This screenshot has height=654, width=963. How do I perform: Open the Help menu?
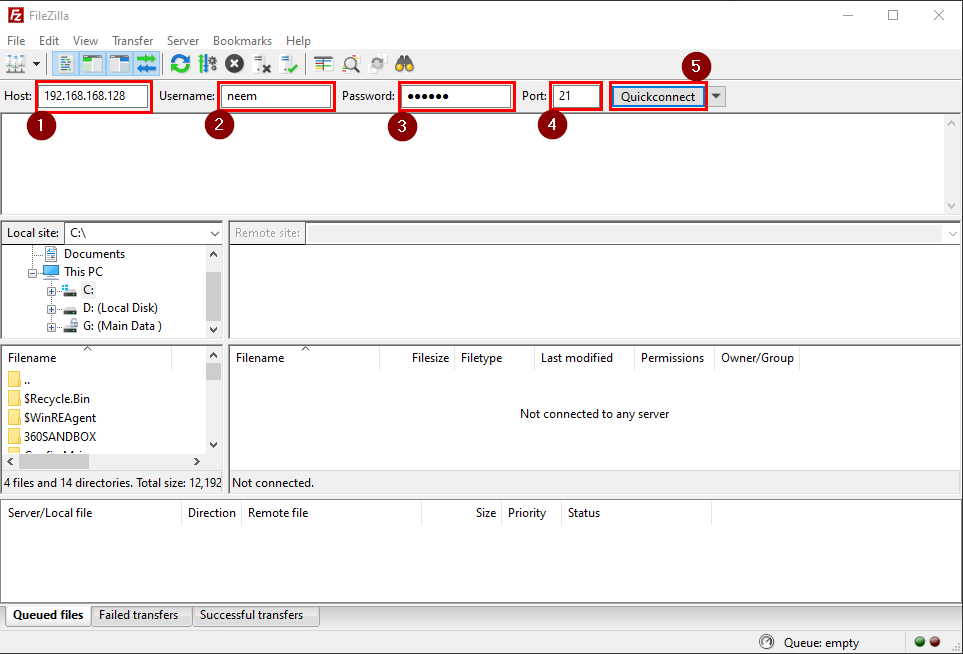pyautogui.click(x=298, y=41)
